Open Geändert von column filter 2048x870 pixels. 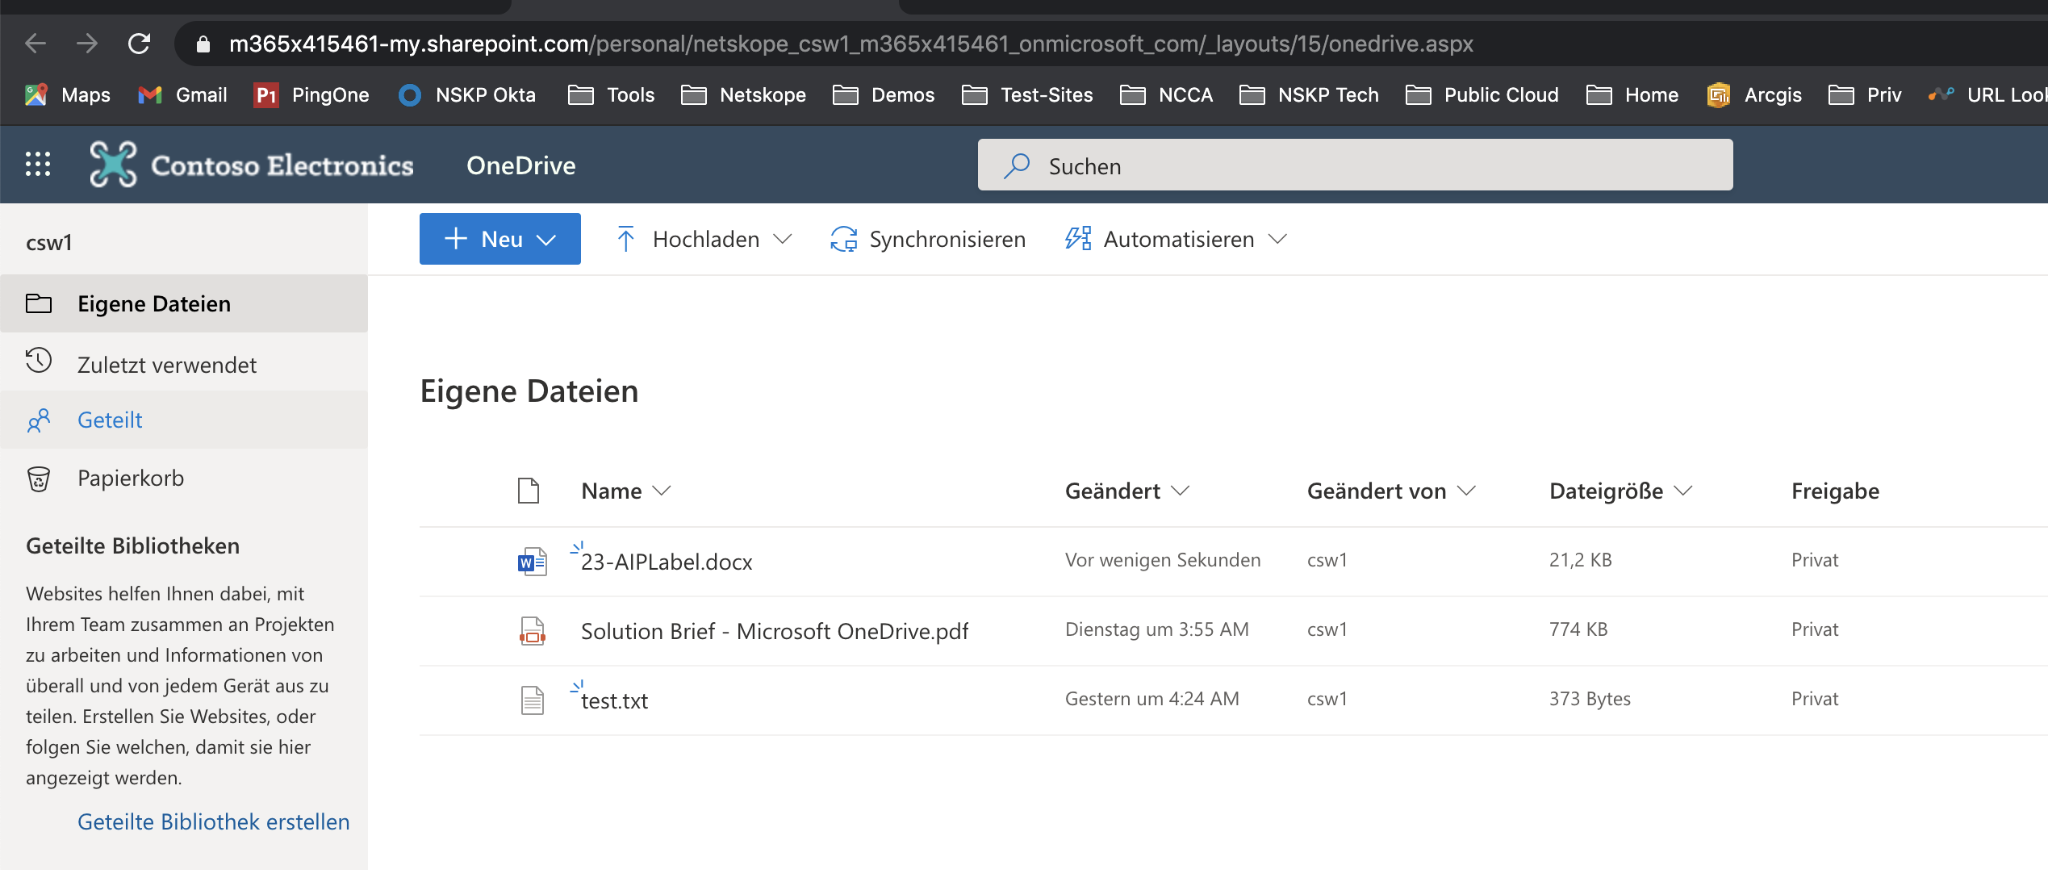pos(1390,491)
